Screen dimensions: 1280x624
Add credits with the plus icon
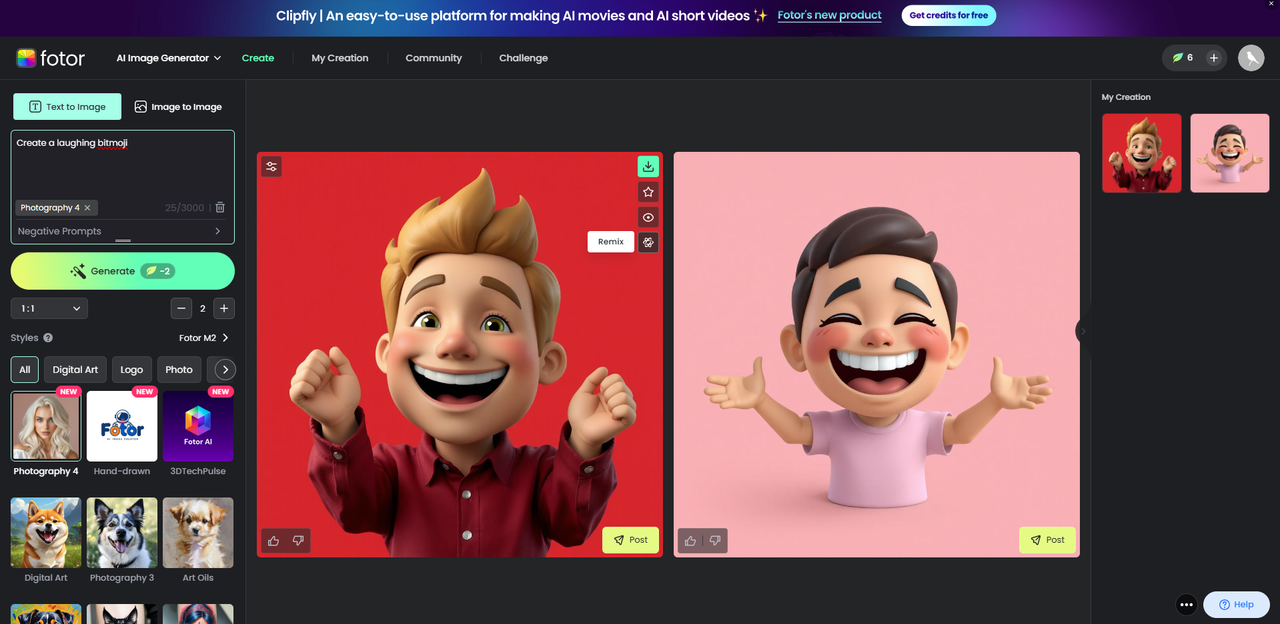pos(1214,58)
